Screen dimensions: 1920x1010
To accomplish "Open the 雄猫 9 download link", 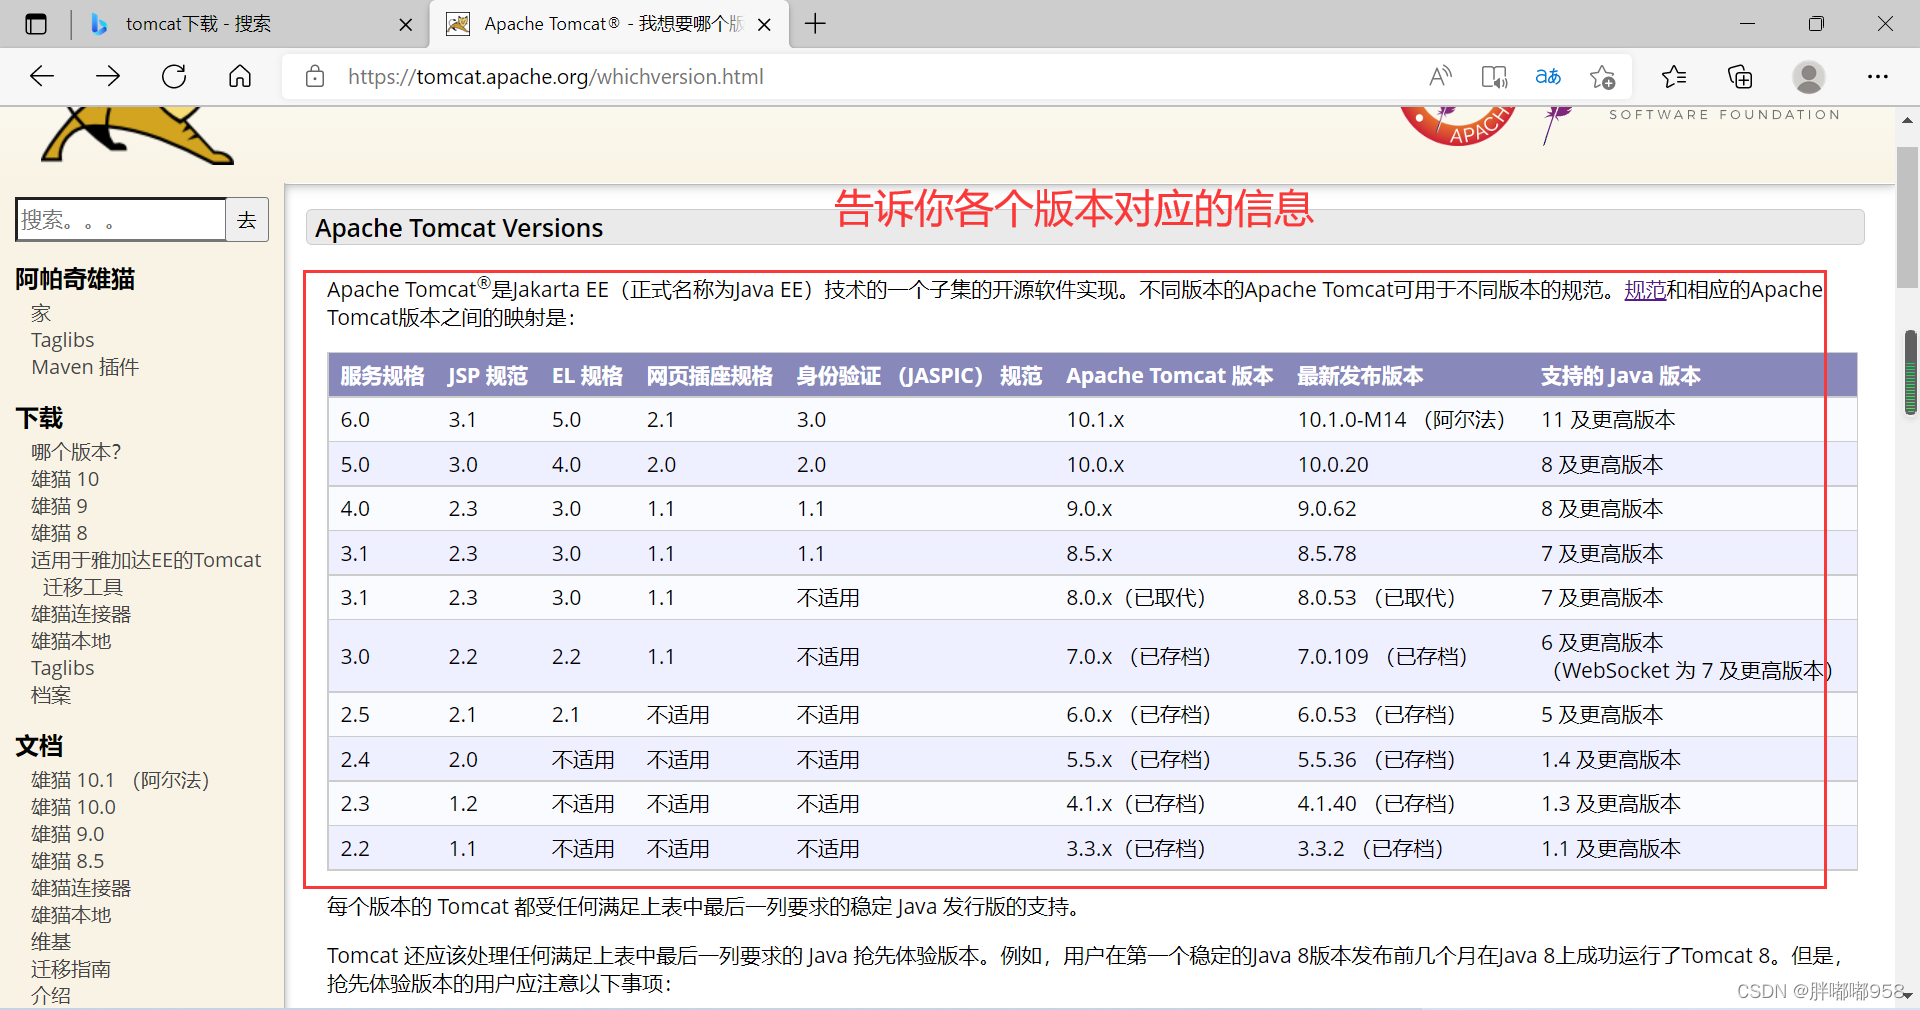I will 59,506.
